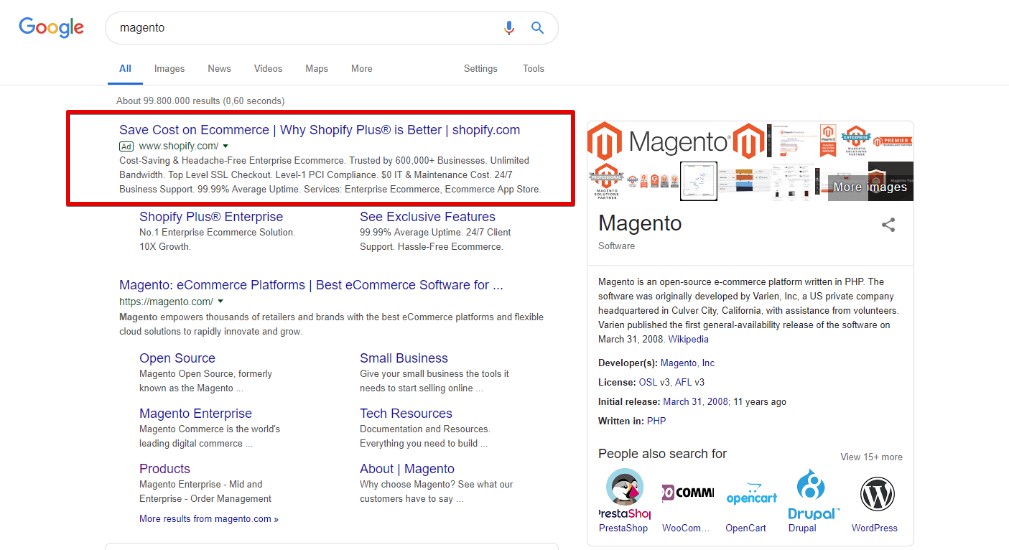
Task: Open search Tools
Action: click(x=533, y=69)
